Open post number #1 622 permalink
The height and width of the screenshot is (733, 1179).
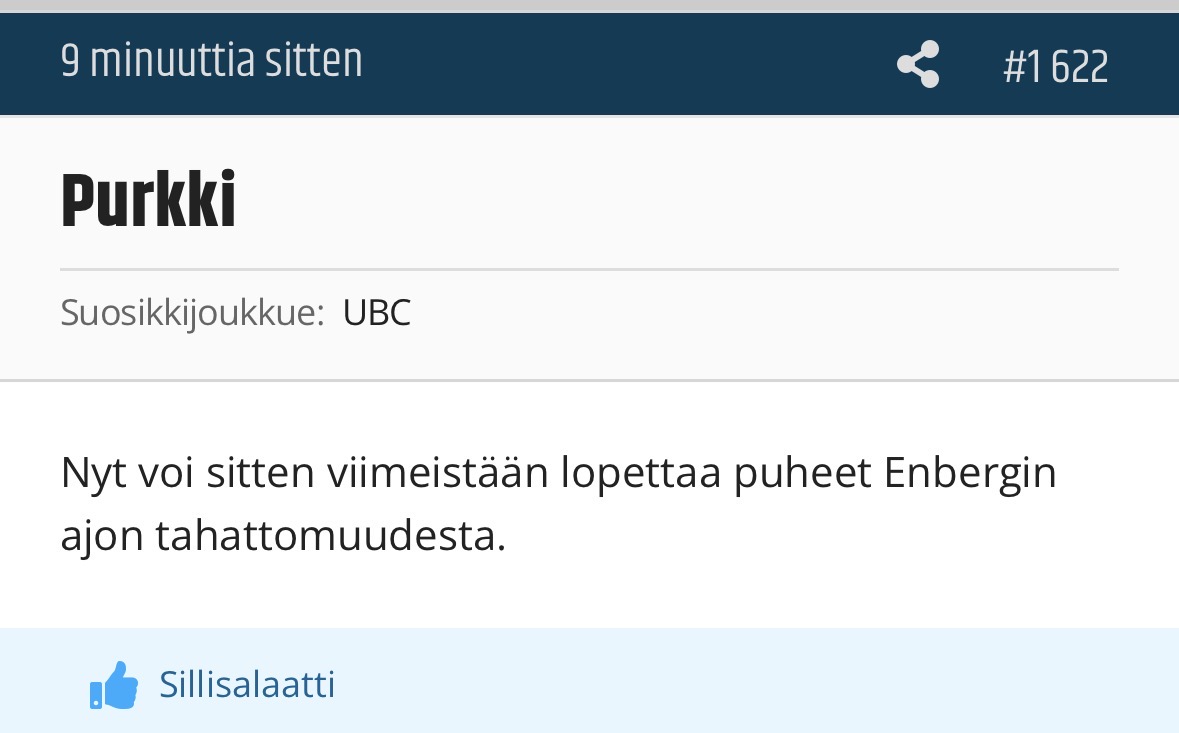[x=1055, y=67]
